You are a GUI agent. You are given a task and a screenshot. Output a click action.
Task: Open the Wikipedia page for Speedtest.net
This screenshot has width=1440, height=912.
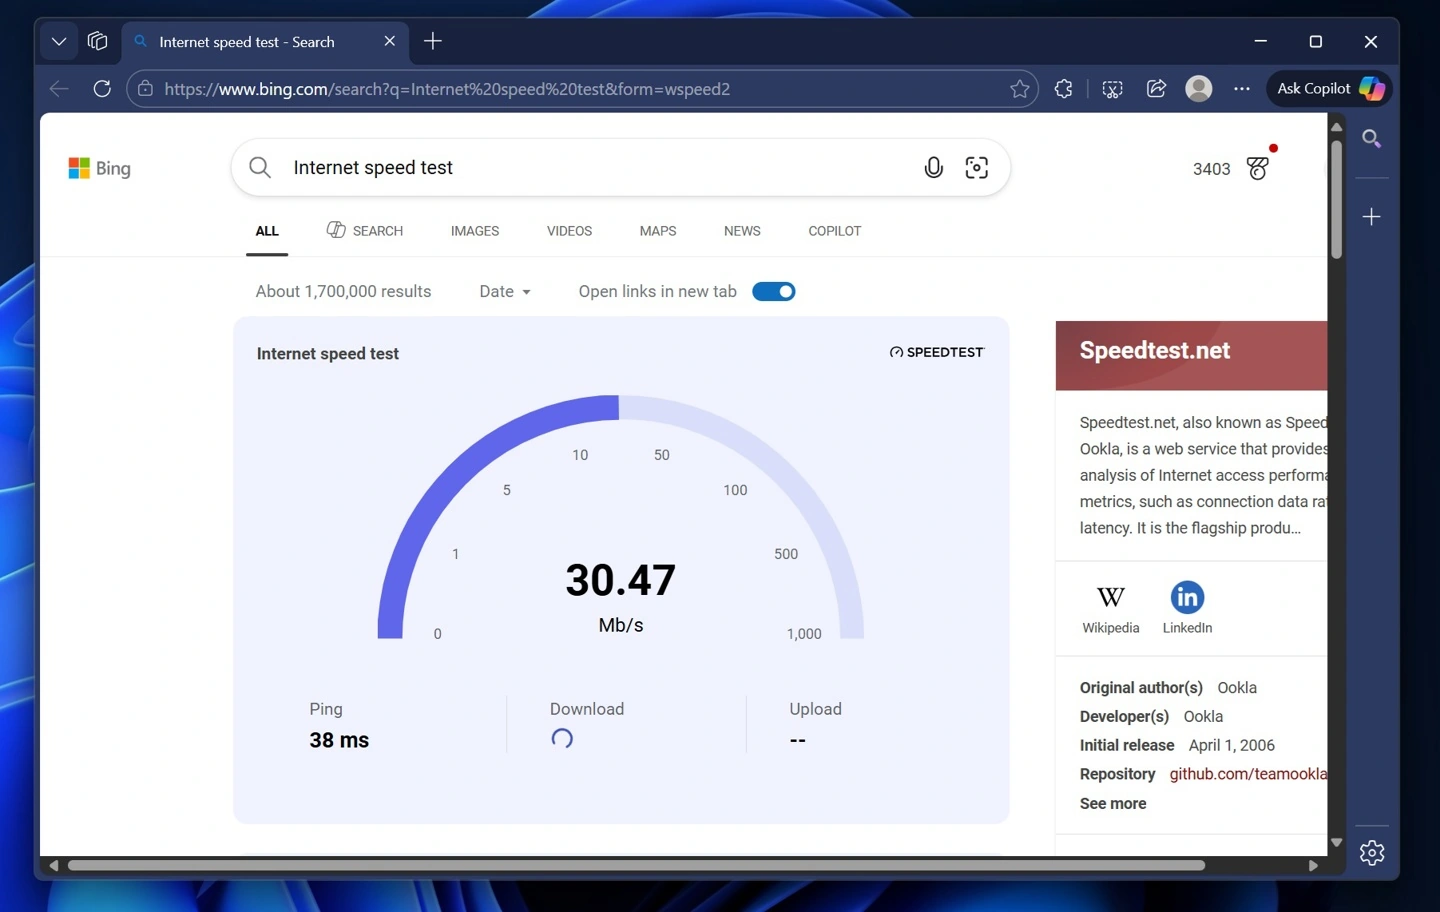(1110, 606)
